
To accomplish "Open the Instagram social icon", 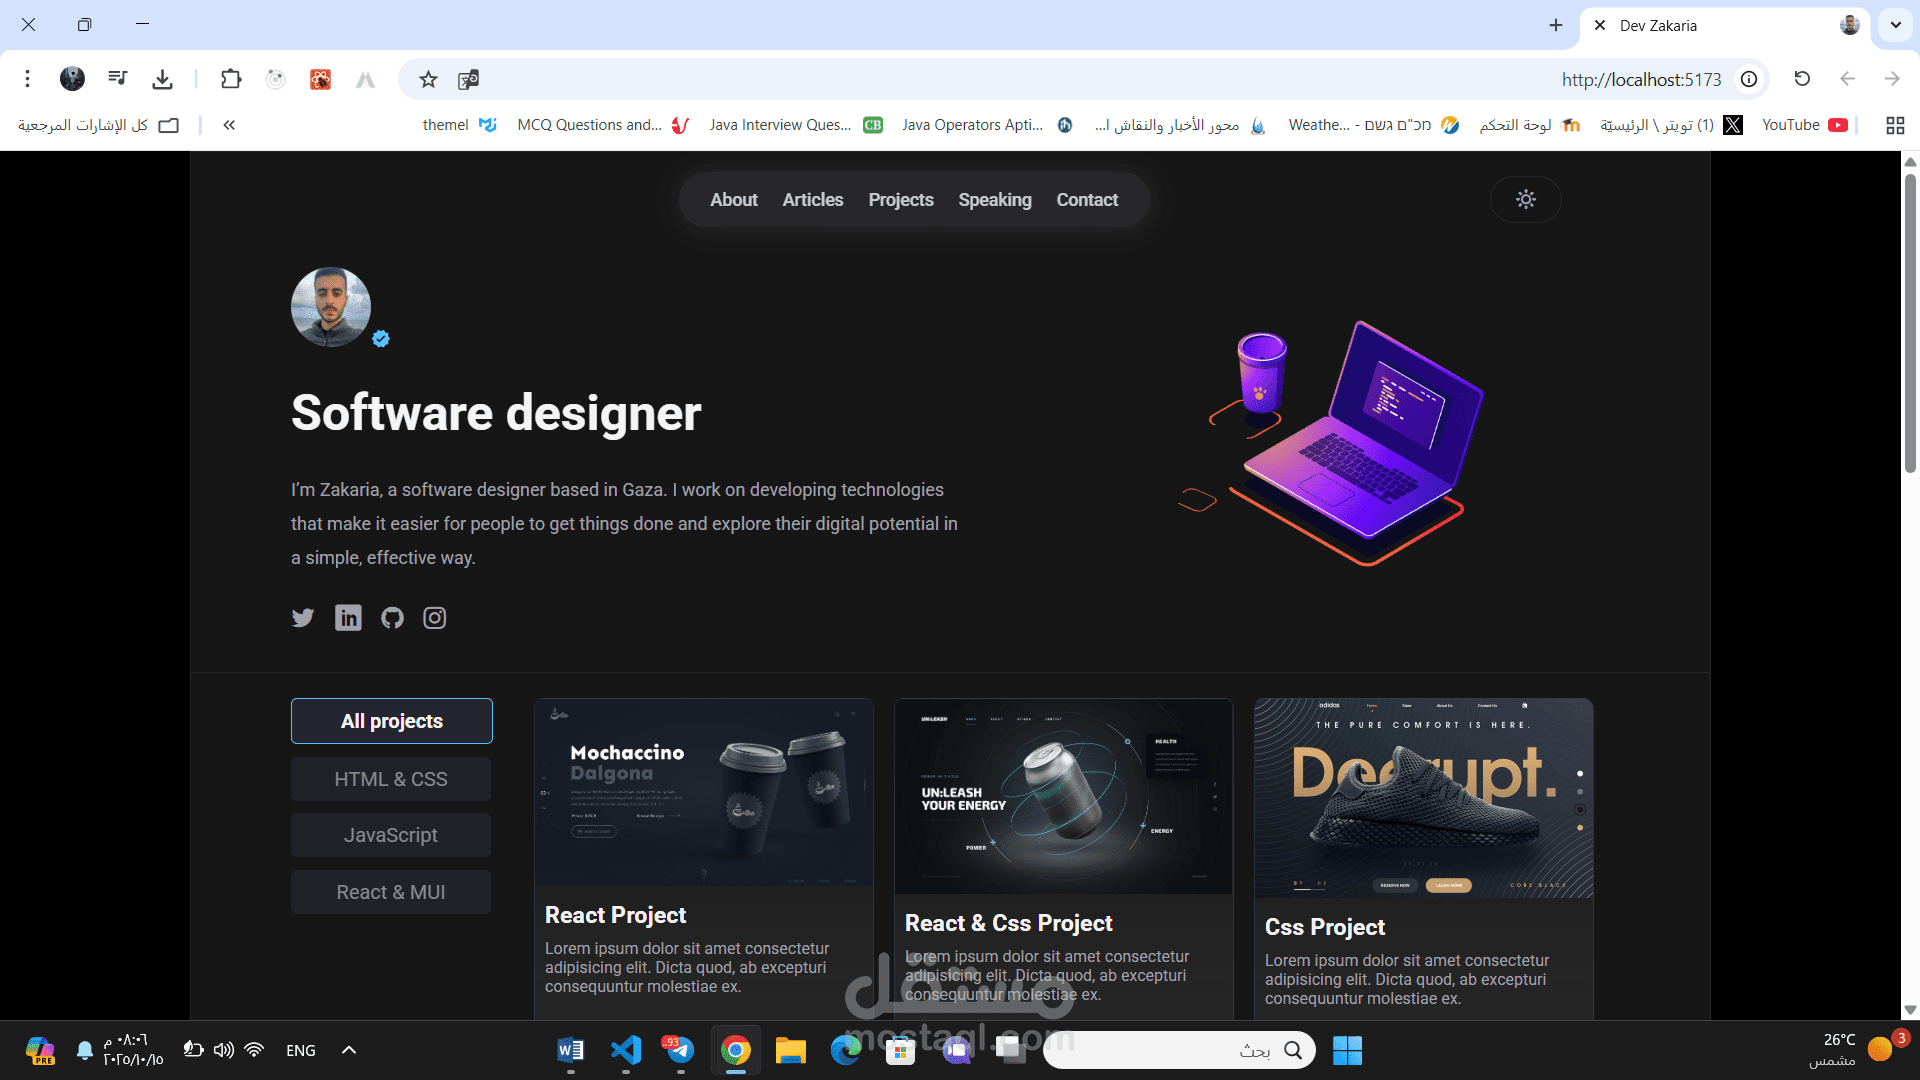I will click(435, 618).
